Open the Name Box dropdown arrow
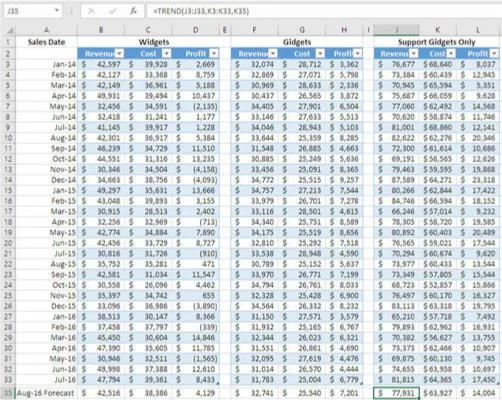Screen dimensions: 502x400 (x=56, y=11)
